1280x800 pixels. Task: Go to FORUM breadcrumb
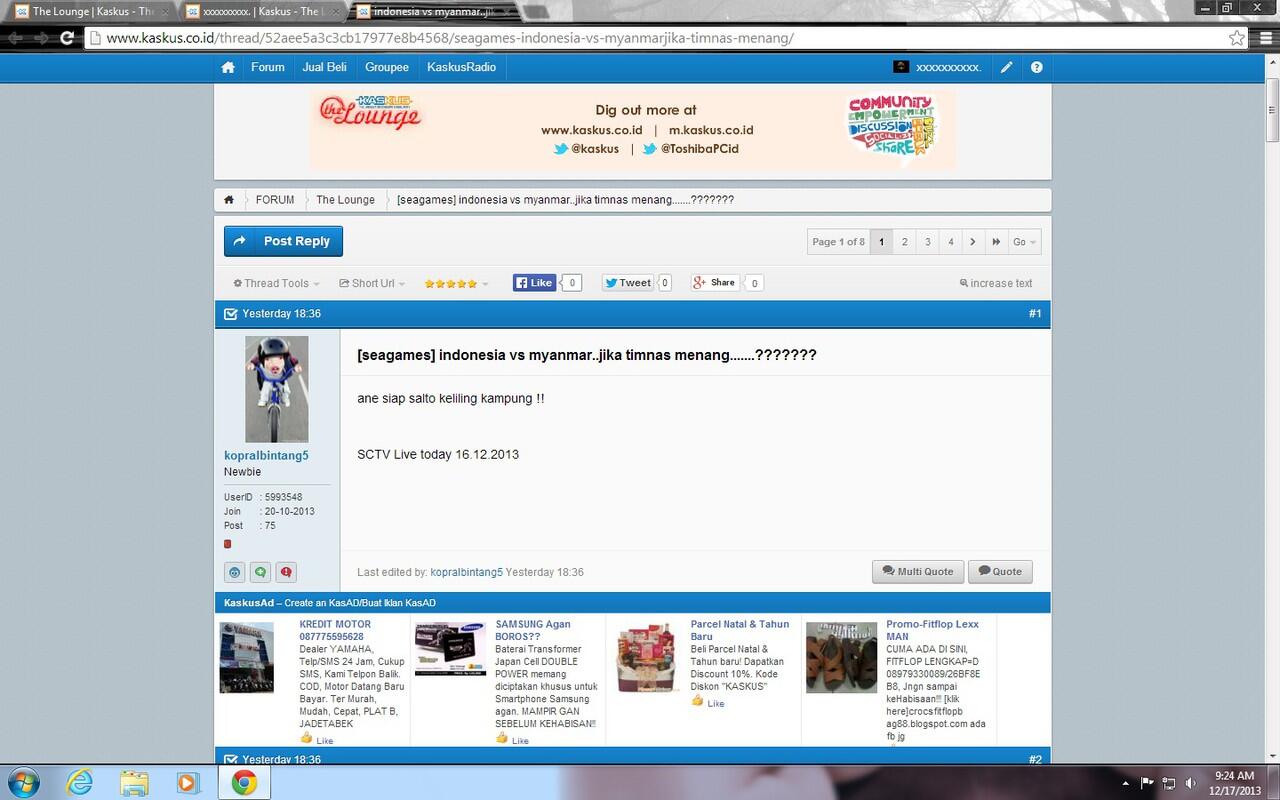click(x=275, y=200)
